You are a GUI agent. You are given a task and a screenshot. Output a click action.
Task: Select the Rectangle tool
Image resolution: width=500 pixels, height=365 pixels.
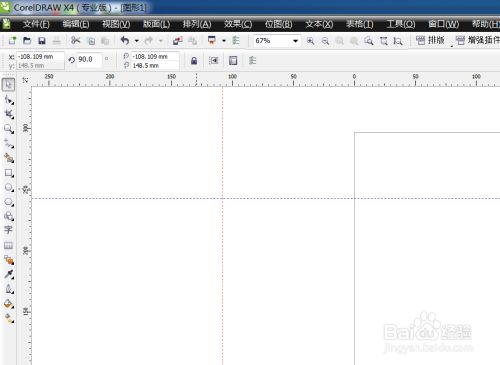(x=9, y=173)
